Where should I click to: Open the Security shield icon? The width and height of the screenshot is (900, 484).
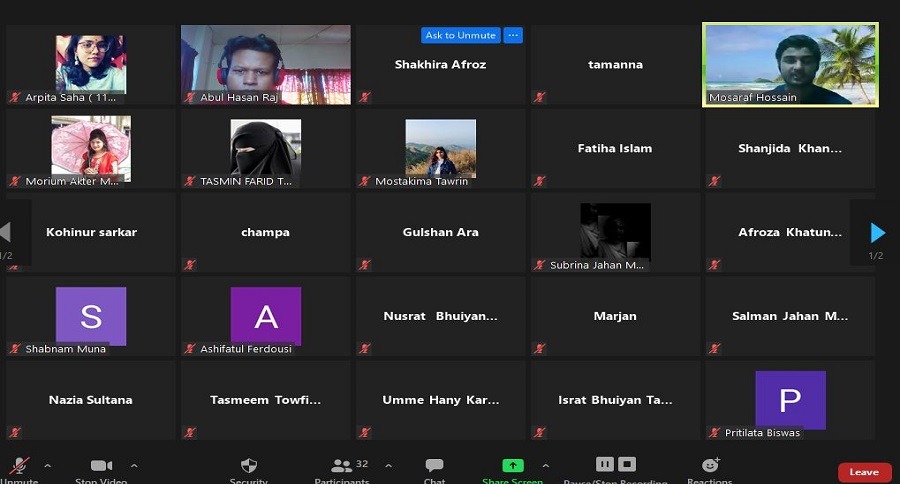point(249,466)
